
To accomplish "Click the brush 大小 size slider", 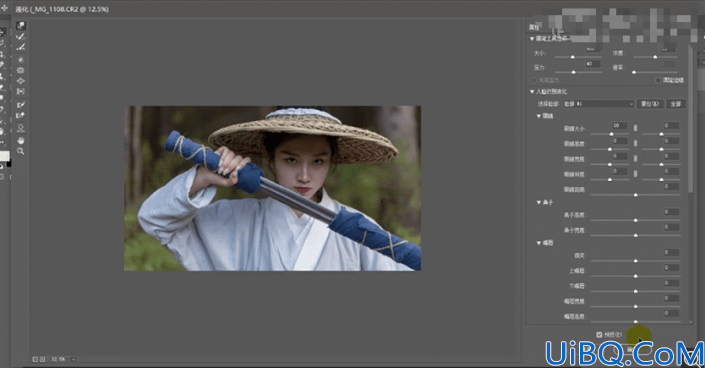I will tap(577, 57).
